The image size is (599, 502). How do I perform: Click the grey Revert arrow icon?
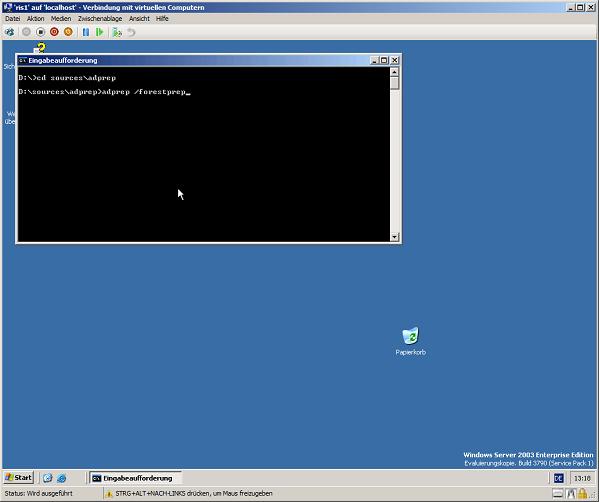click(131, 32)
